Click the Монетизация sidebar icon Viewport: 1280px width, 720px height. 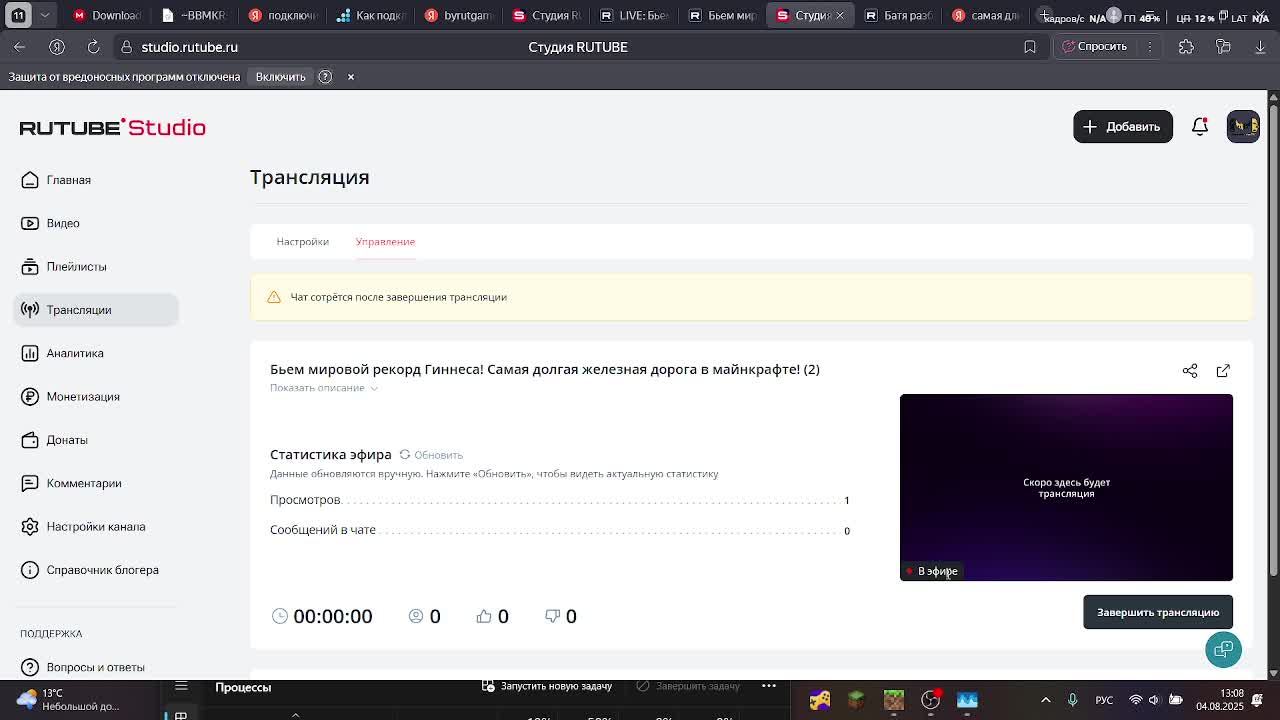pos(30,397)
